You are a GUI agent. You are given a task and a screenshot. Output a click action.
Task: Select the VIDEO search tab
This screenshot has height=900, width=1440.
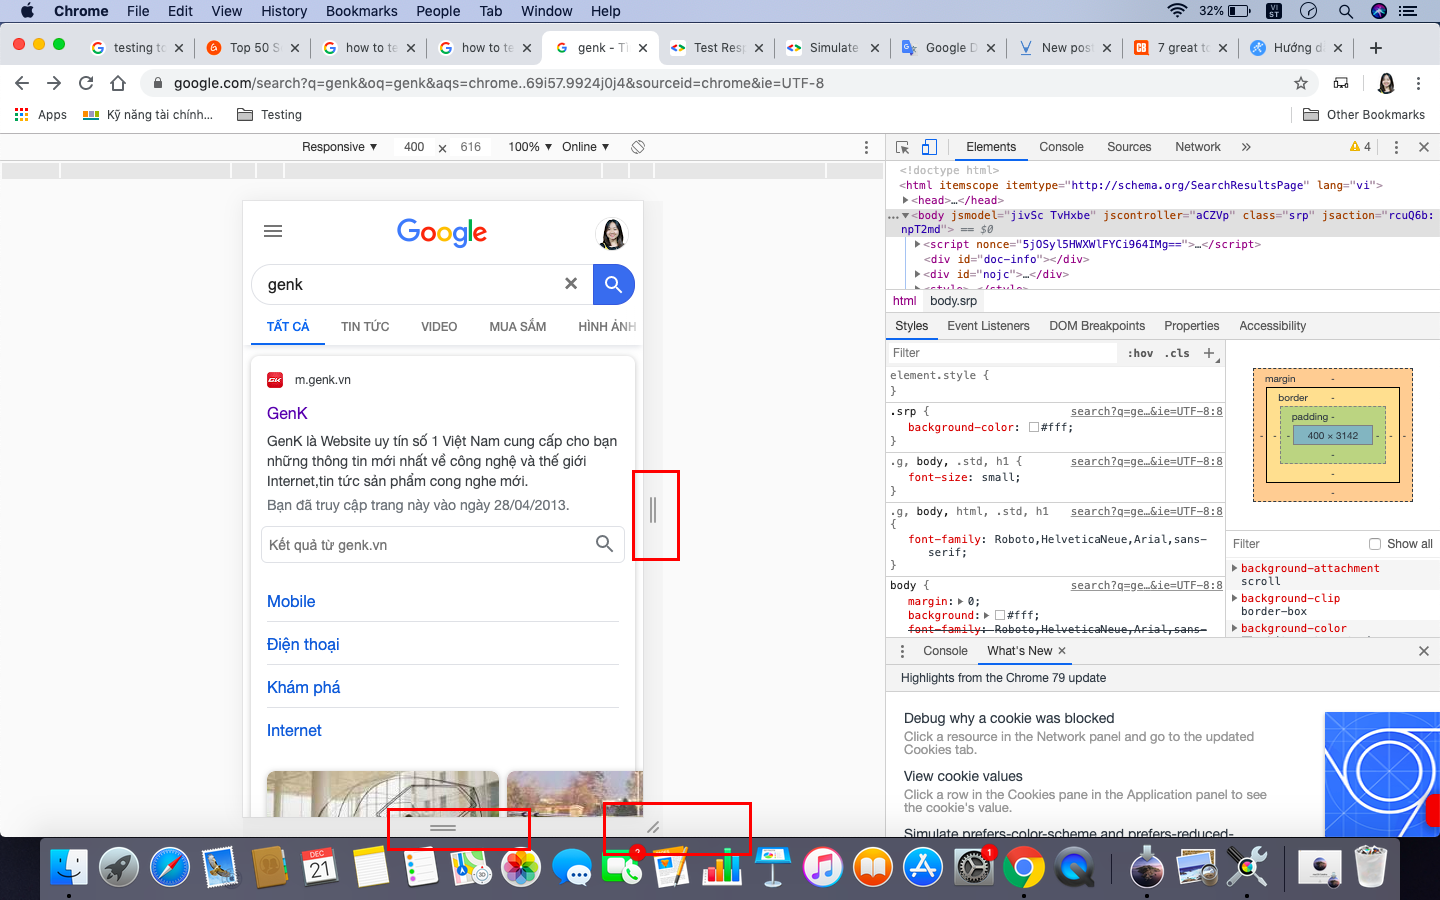[439, 327]
